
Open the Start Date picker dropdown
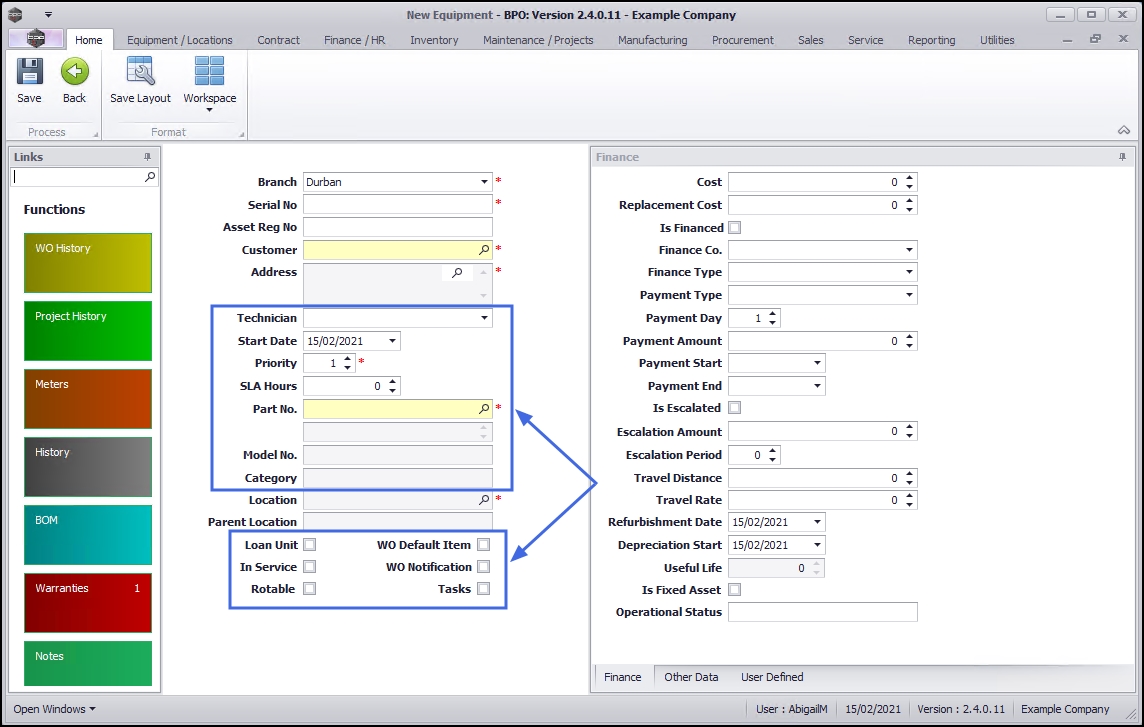click(x=393, y=341)
